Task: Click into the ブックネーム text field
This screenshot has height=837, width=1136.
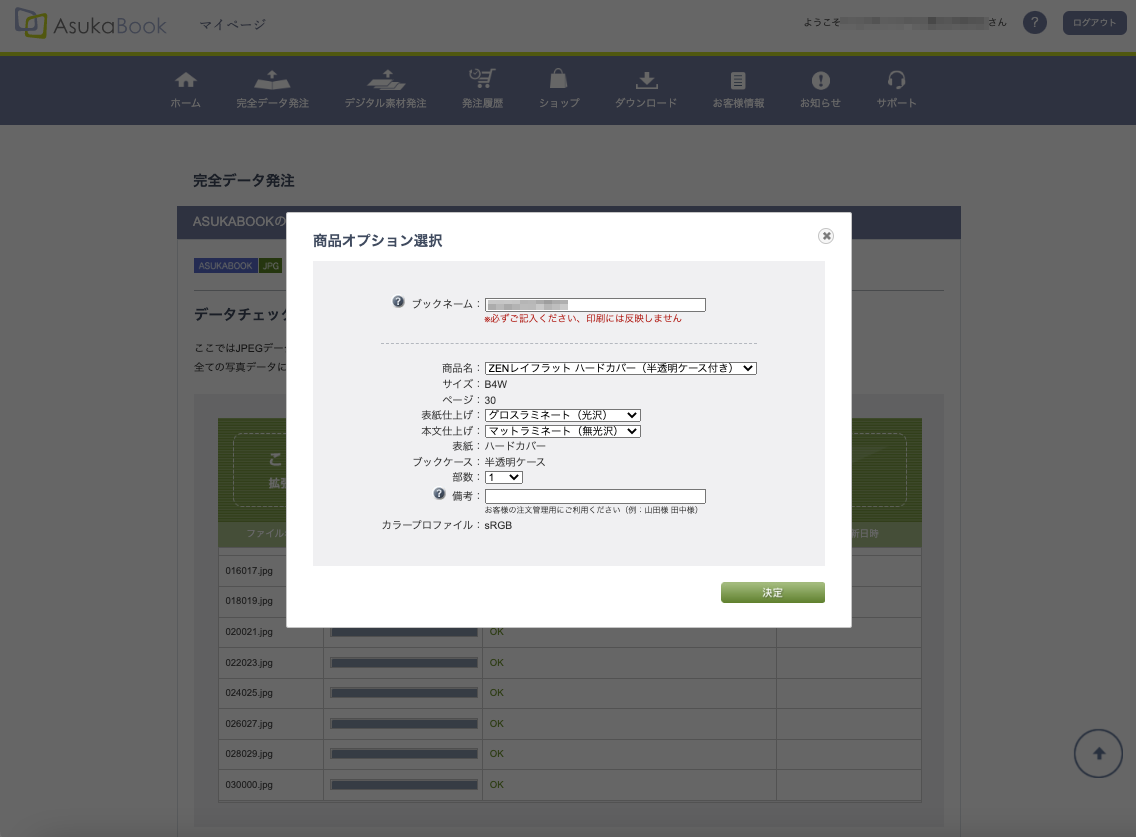Action: (x=595, y=305)
